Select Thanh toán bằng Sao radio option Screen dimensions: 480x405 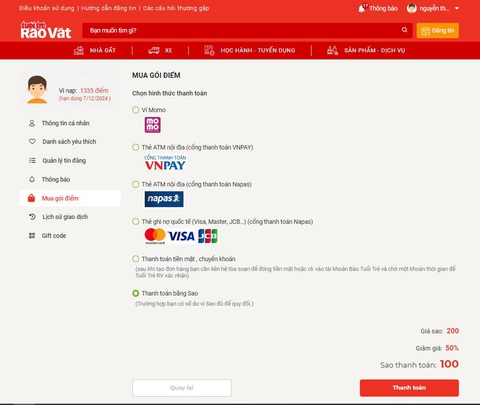[x=135, y=293]
